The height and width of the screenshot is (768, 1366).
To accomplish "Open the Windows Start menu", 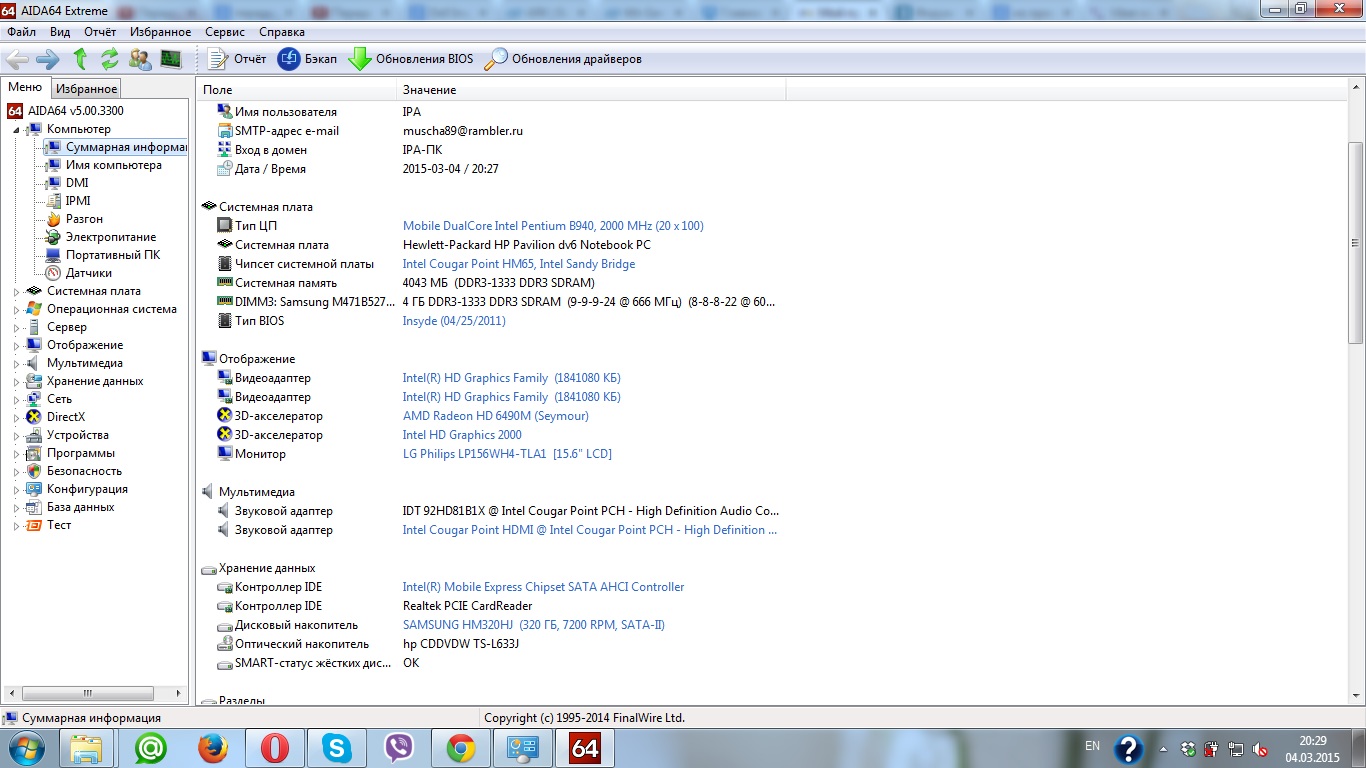I will (27, 748).
